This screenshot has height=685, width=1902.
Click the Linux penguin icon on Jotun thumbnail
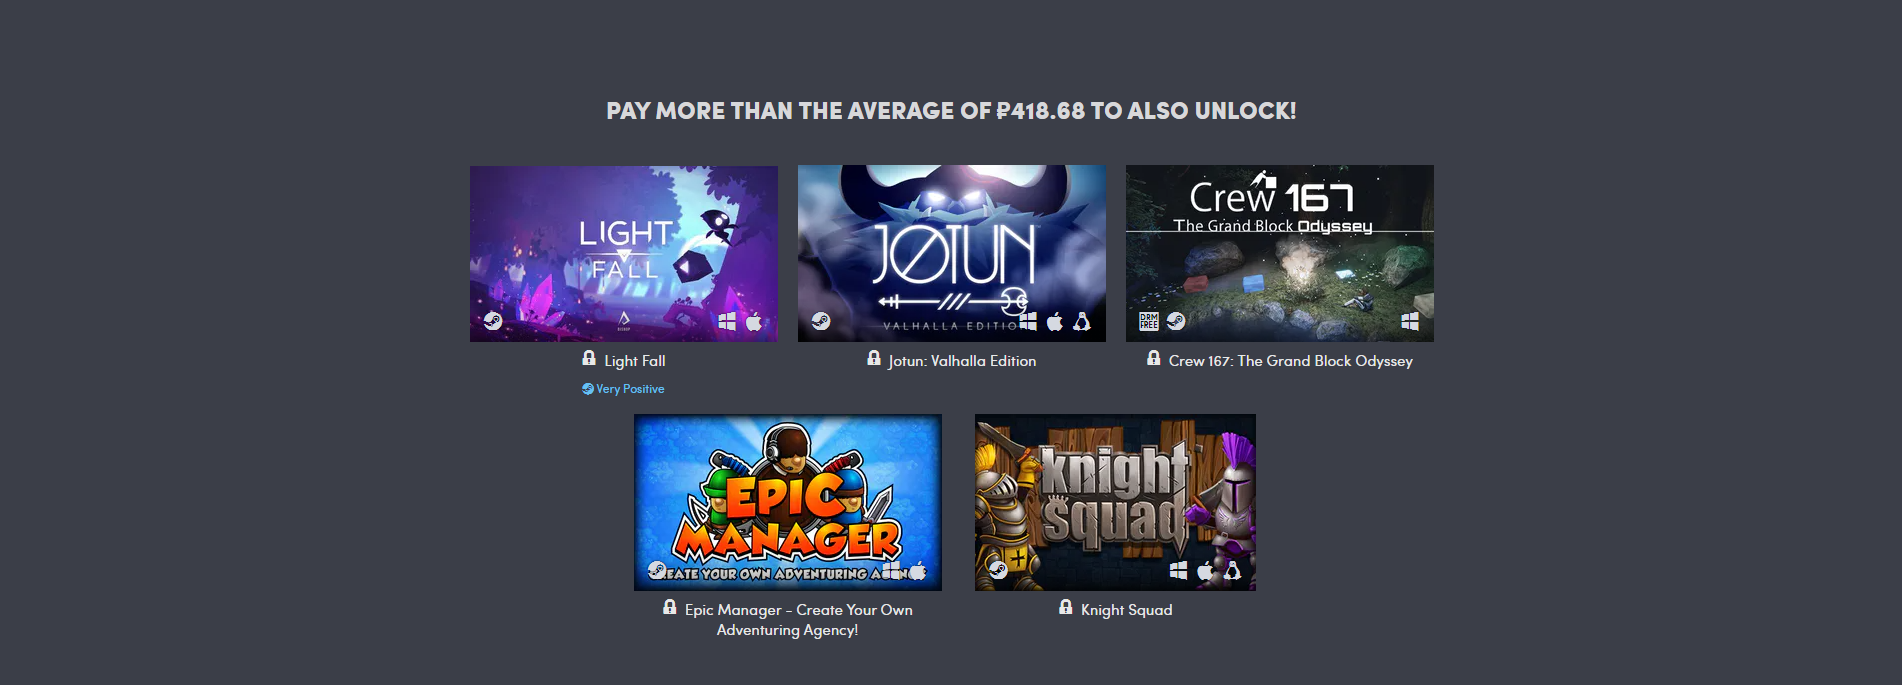[1082, 321]
